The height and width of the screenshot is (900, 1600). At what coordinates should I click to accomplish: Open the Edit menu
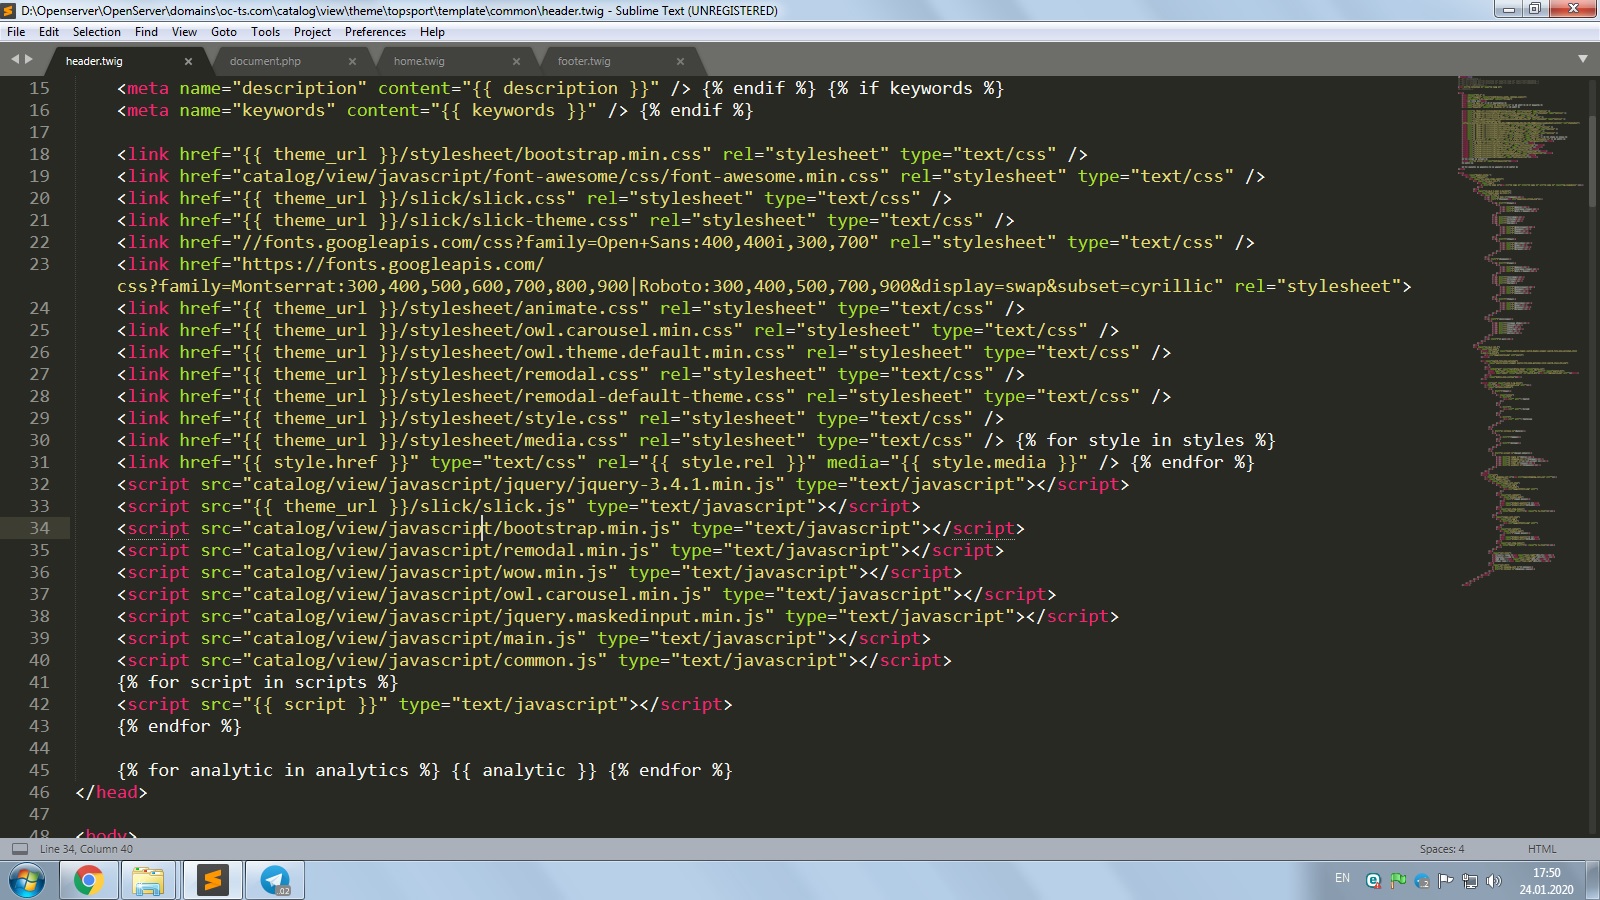click(x=49, y=32)
